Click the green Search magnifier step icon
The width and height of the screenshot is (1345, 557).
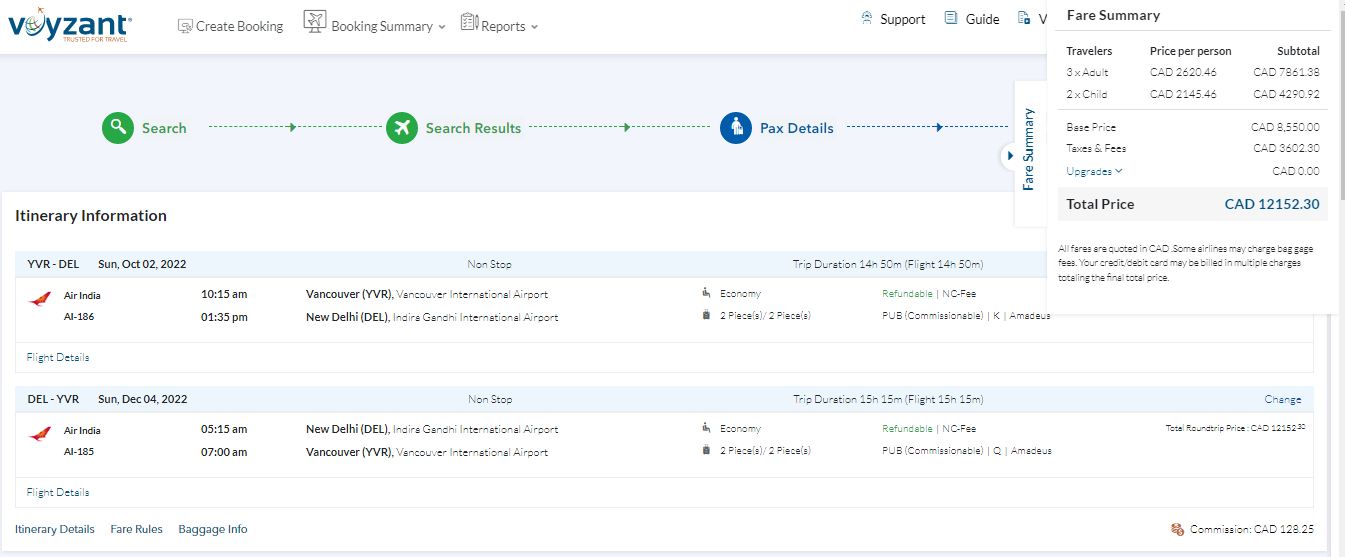coord(118,127)
